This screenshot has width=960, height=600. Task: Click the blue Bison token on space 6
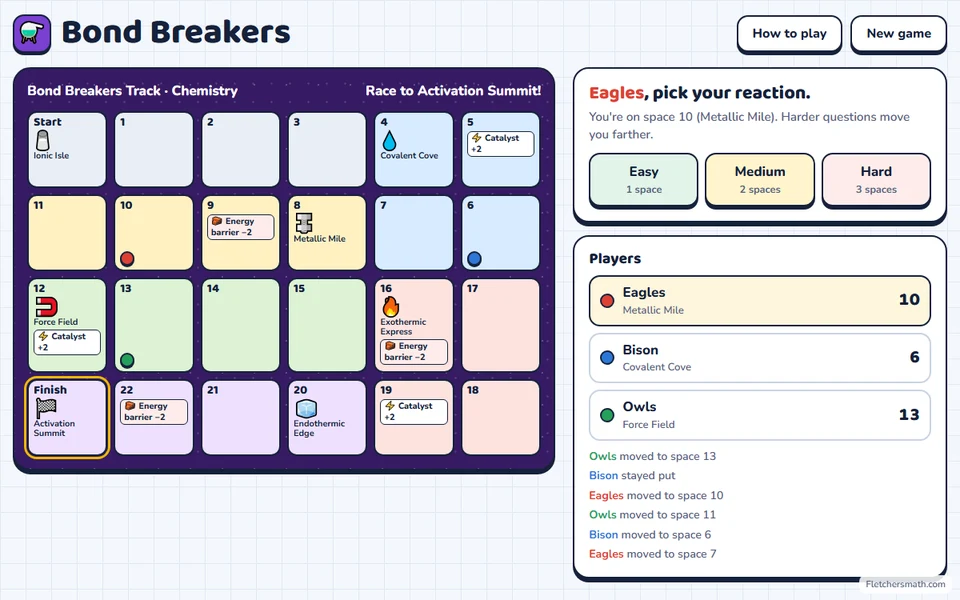(x=474, y=258)
